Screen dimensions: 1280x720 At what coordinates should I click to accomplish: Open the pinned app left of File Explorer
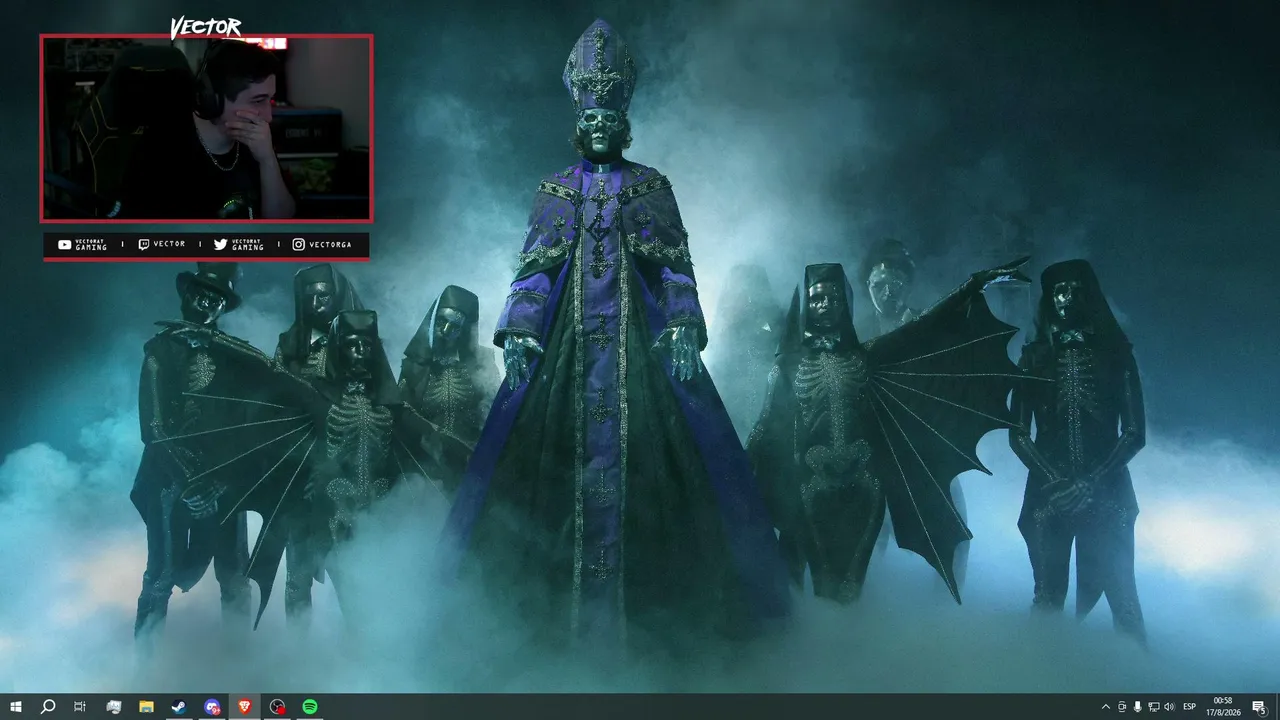[114, 707]
